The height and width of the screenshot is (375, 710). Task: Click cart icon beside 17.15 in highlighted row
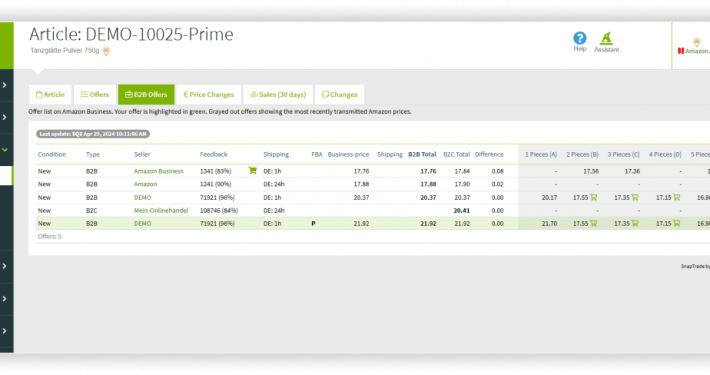[x=676, y=223]
